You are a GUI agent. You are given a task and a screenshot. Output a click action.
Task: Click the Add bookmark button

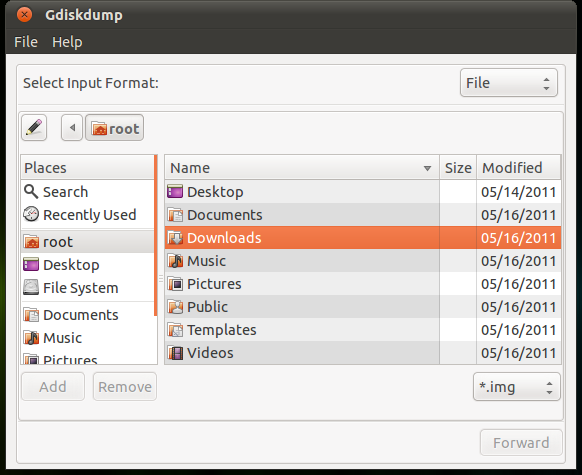click(53, 387)
